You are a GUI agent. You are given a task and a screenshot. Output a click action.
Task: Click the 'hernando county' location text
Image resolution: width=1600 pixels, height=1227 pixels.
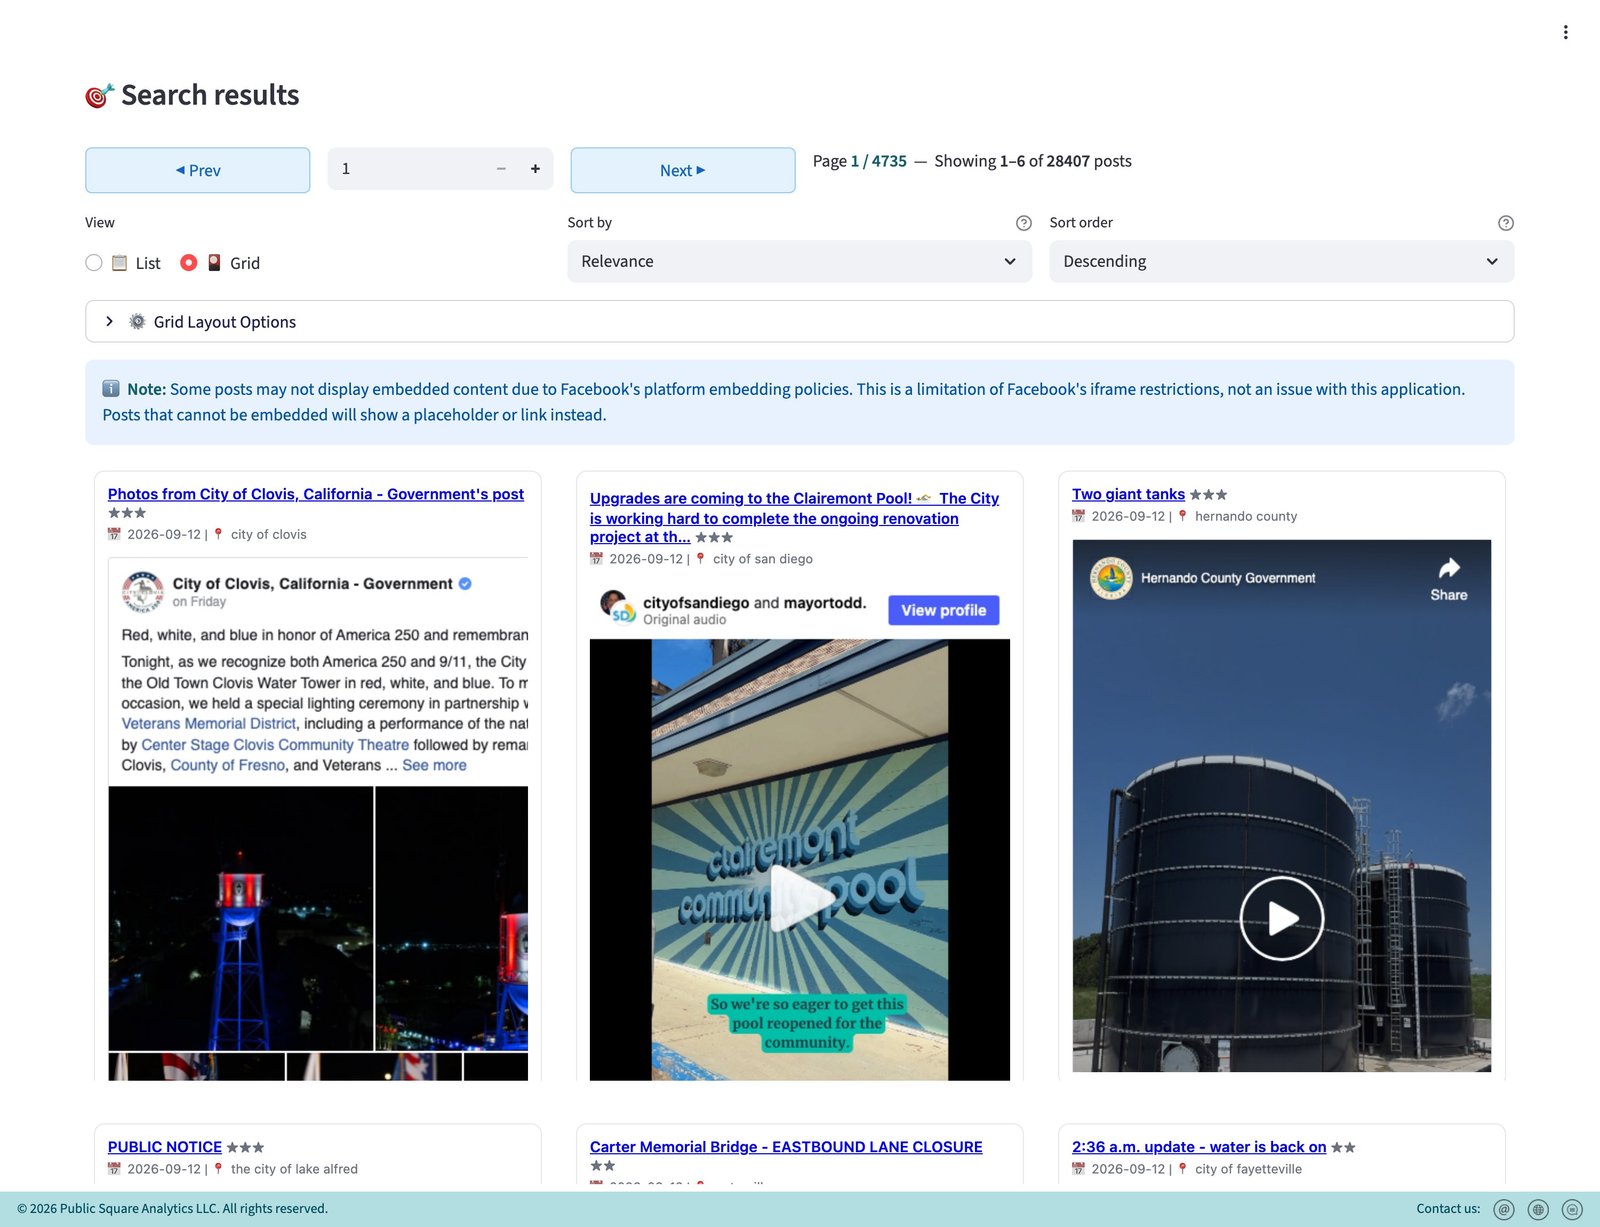click(1246, 516)
